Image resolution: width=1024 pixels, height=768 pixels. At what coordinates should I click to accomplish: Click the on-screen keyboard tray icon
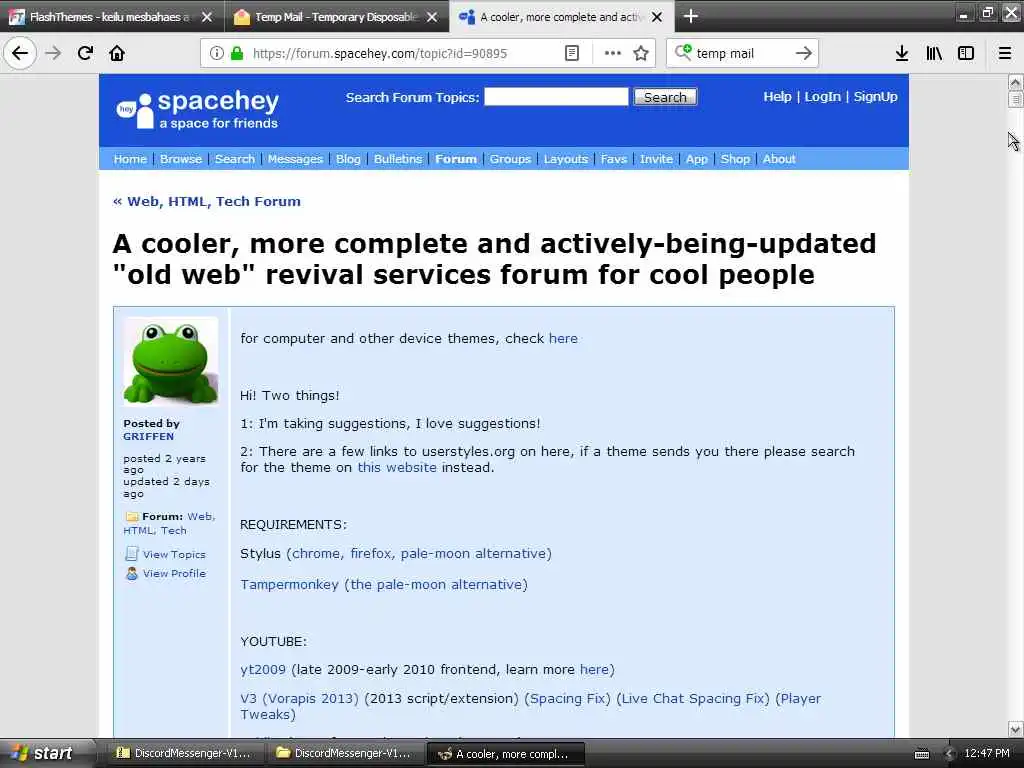(921, 754)
